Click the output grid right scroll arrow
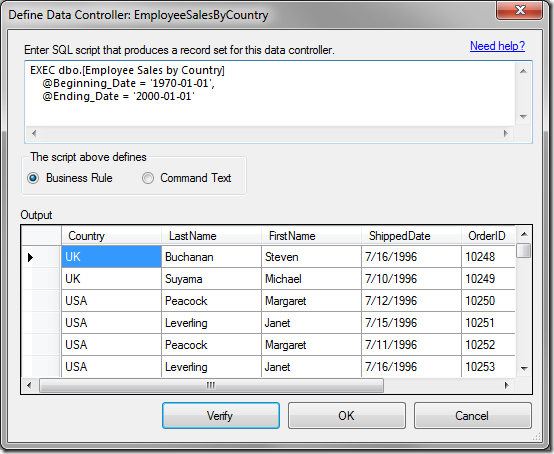The height and width of the screenshot is (454, 554). click(506, 385)
